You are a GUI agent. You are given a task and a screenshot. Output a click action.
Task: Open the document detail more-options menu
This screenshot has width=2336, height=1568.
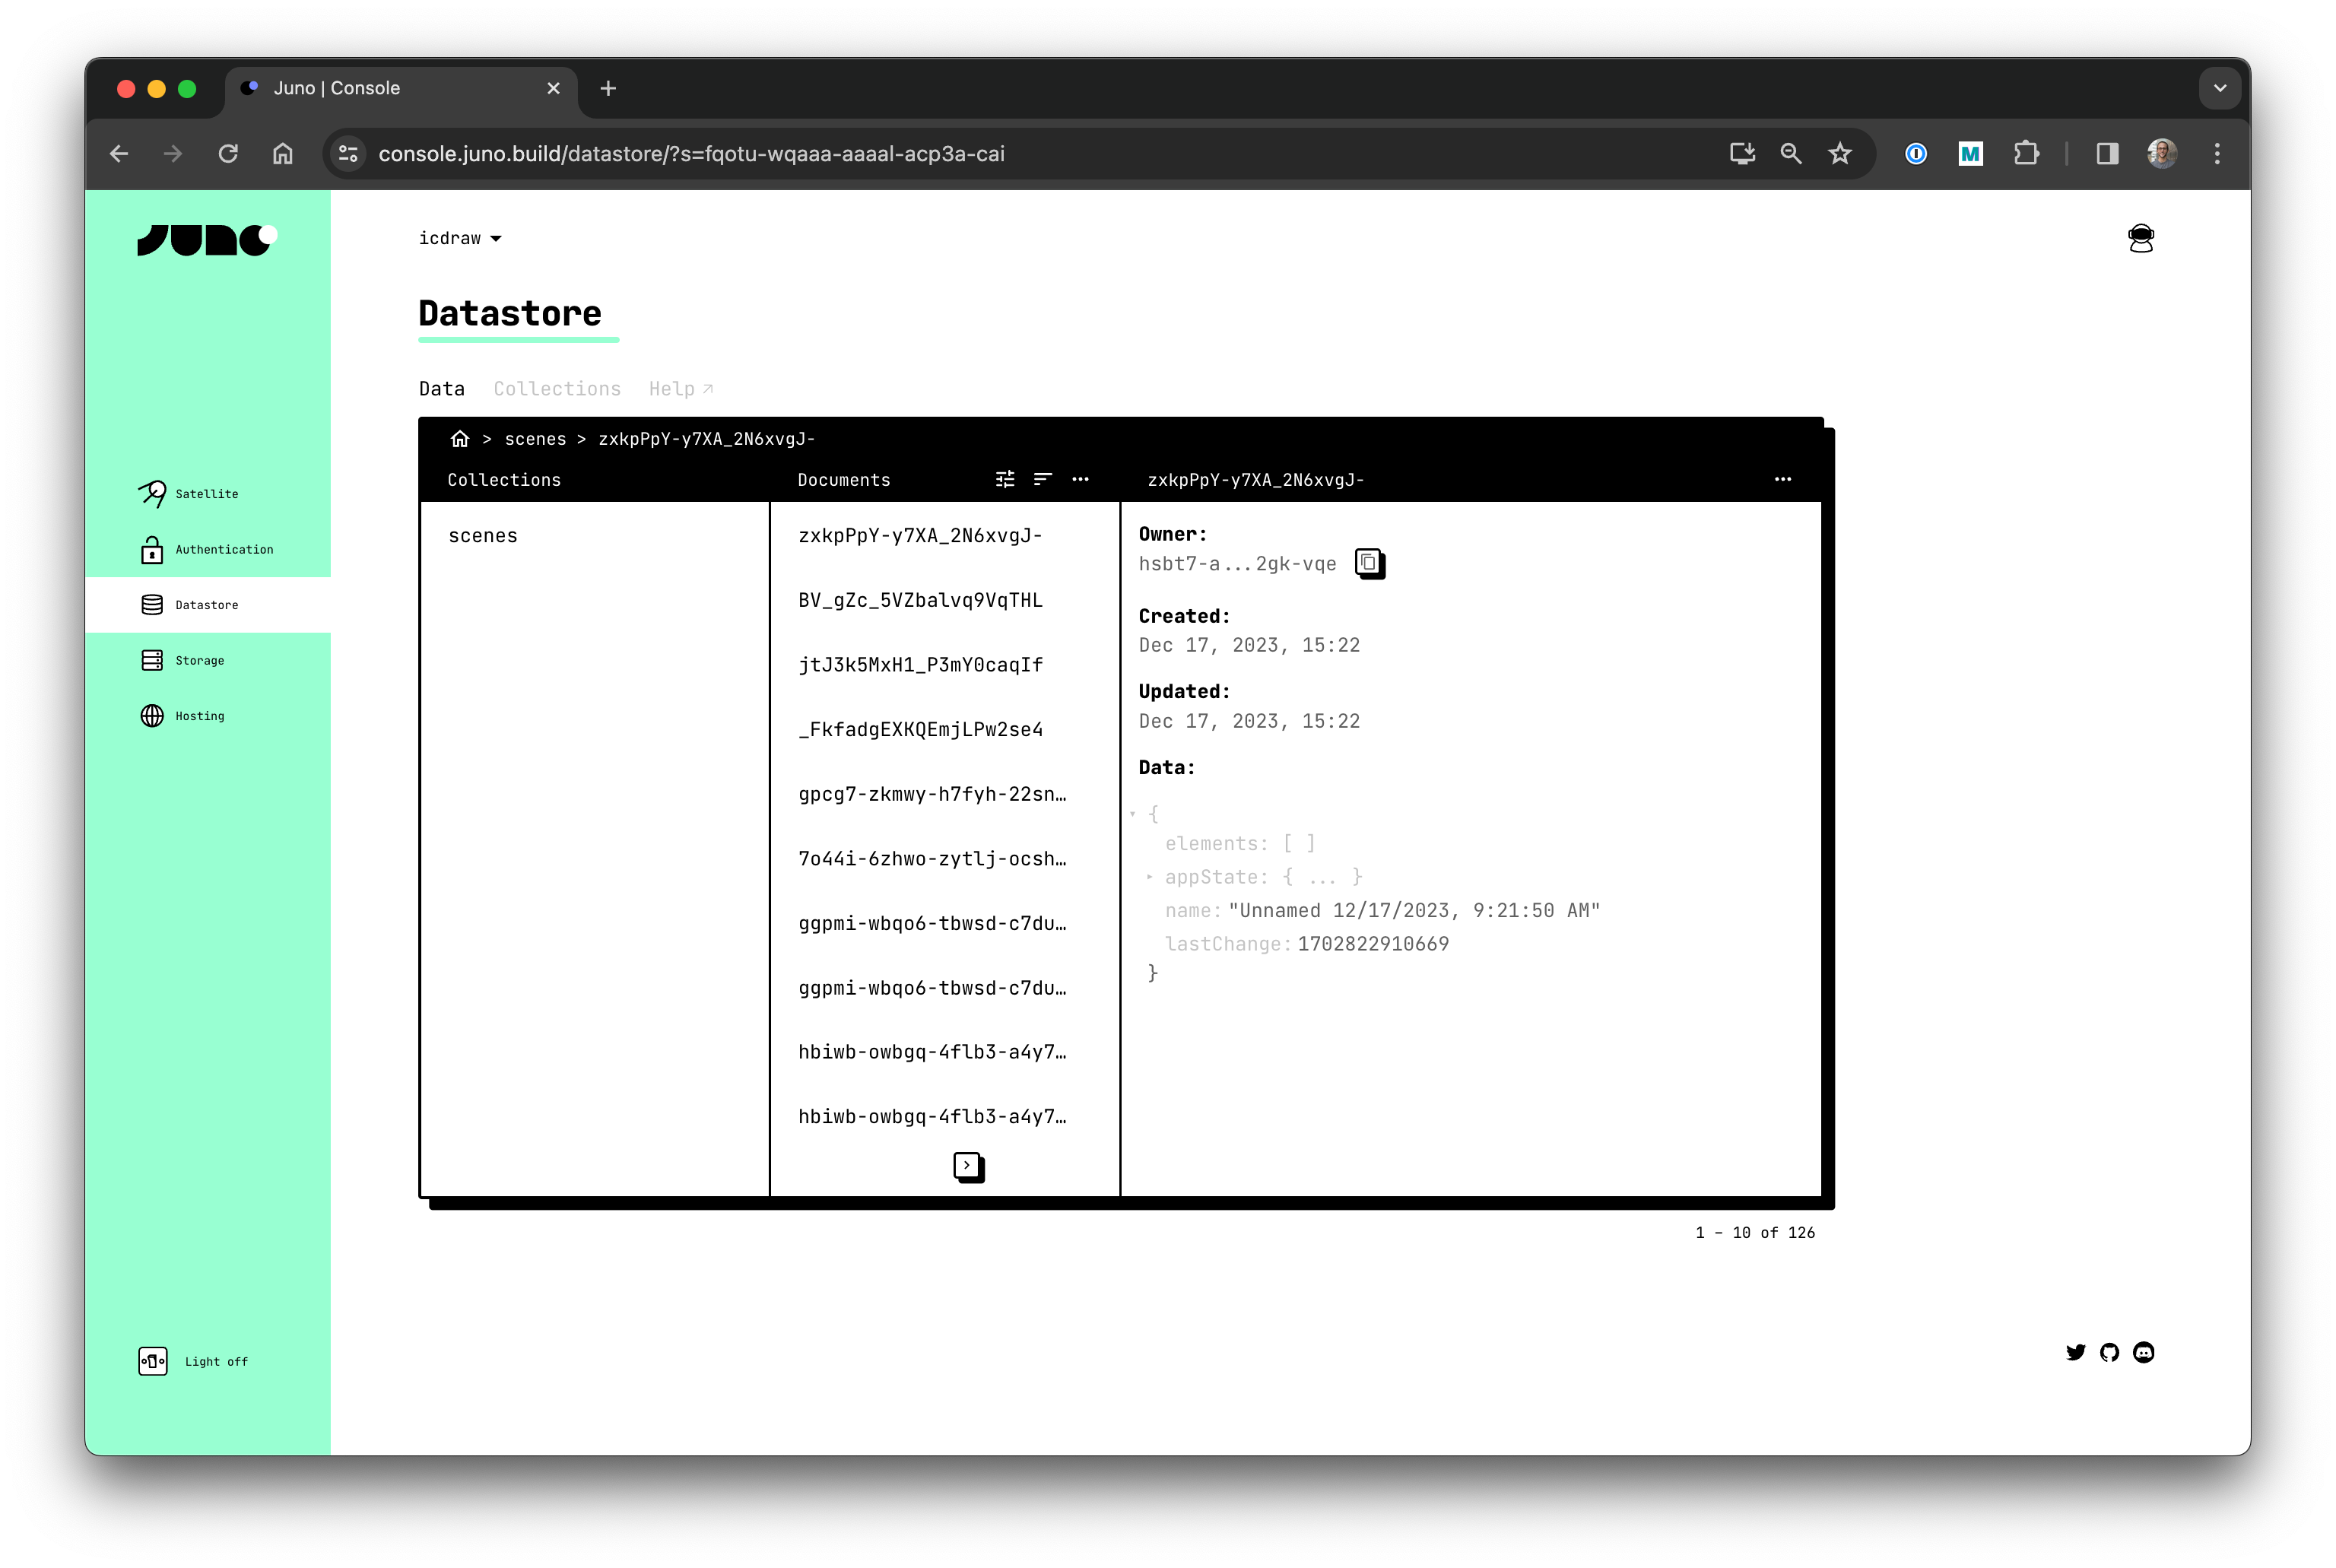click(x=1782, y=480)
